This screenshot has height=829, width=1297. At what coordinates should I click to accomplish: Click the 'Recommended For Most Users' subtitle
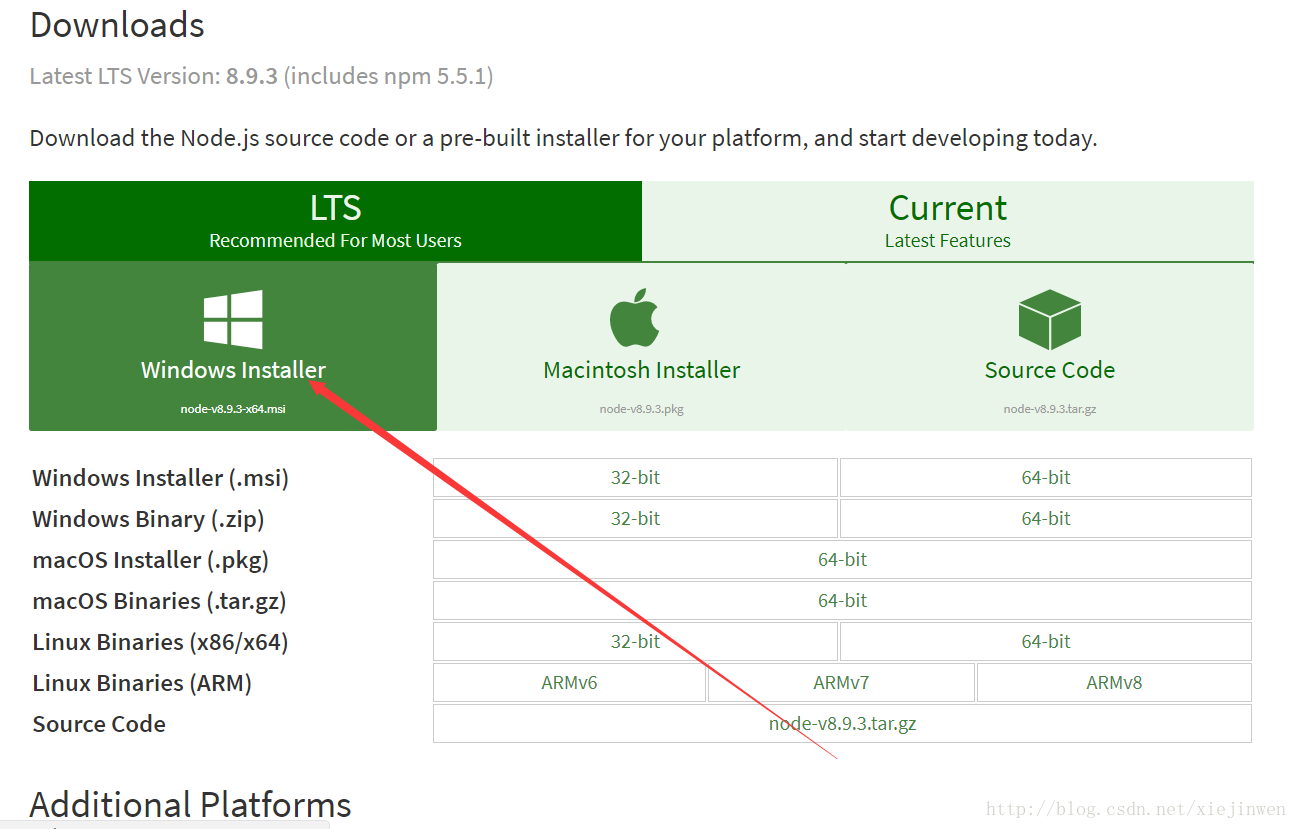[335, 241]
